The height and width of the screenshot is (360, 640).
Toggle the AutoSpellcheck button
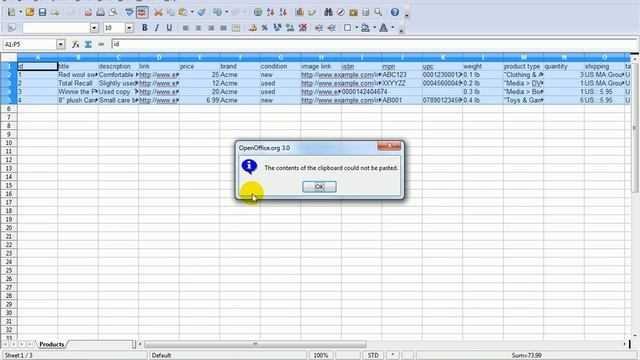142,12
